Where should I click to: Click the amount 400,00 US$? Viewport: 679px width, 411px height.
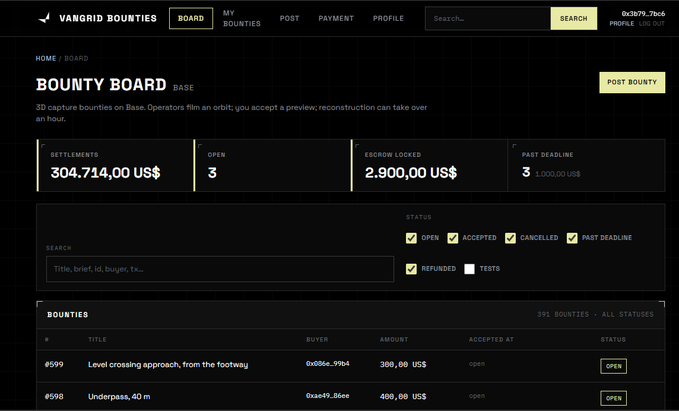point(403,397)
